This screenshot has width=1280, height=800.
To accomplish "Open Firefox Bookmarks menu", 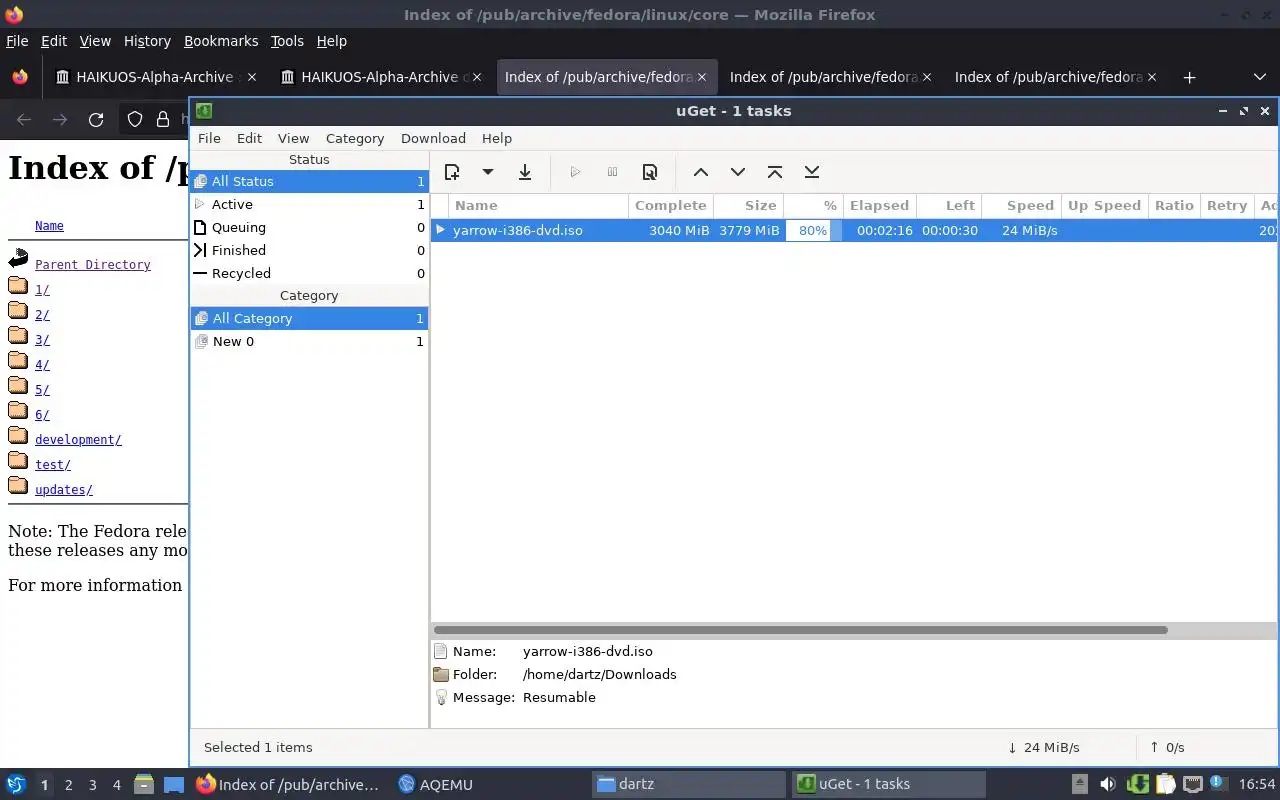I will tap(221, 41).
